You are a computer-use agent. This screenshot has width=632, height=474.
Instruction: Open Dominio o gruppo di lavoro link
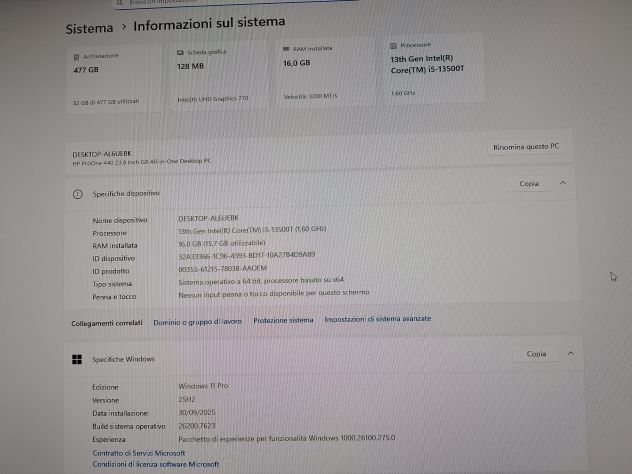pyautogui.click(x=198, y=322)
